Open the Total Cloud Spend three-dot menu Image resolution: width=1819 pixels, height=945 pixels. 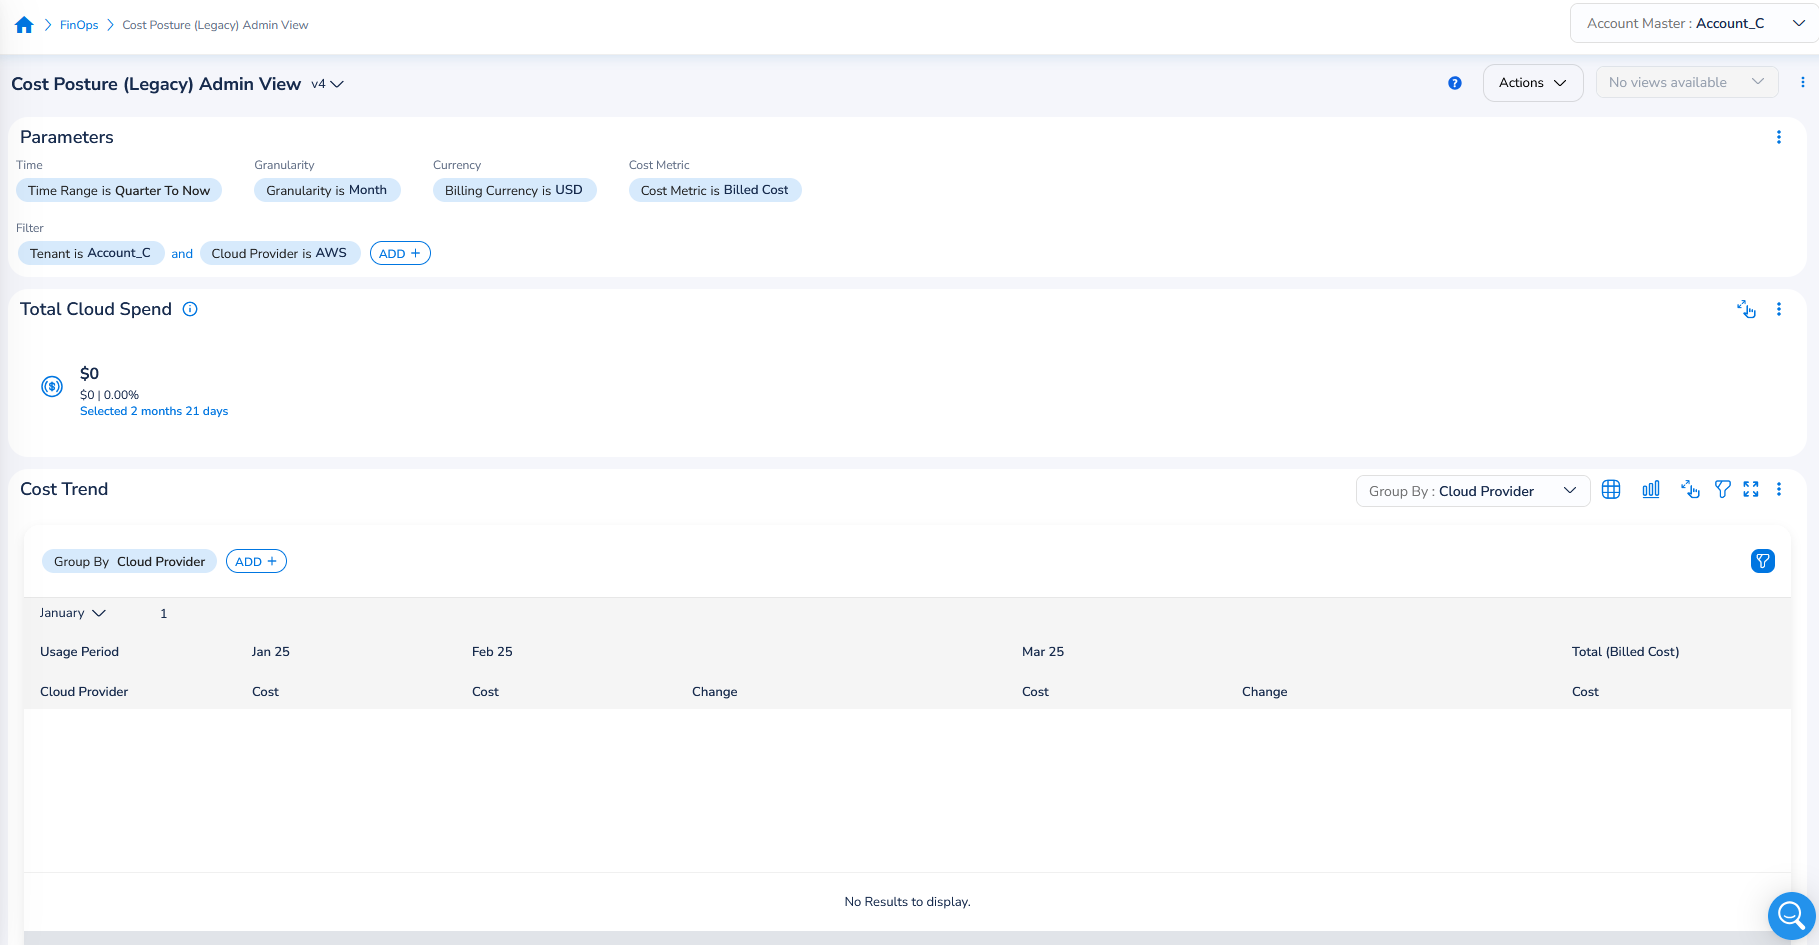pos(1779,309)
